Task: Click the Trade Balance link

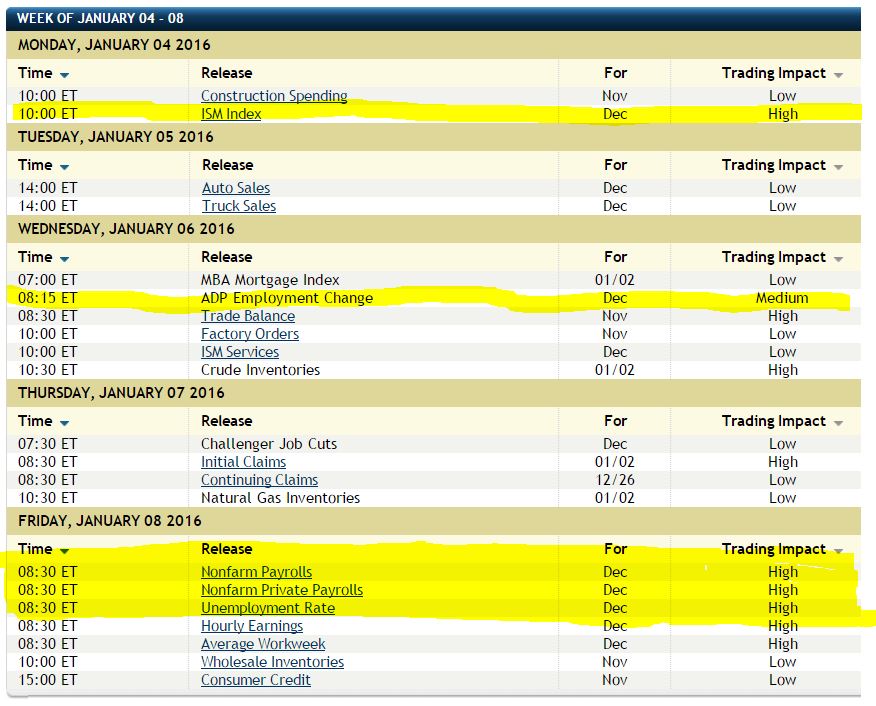Action: [x=248, y=316]
